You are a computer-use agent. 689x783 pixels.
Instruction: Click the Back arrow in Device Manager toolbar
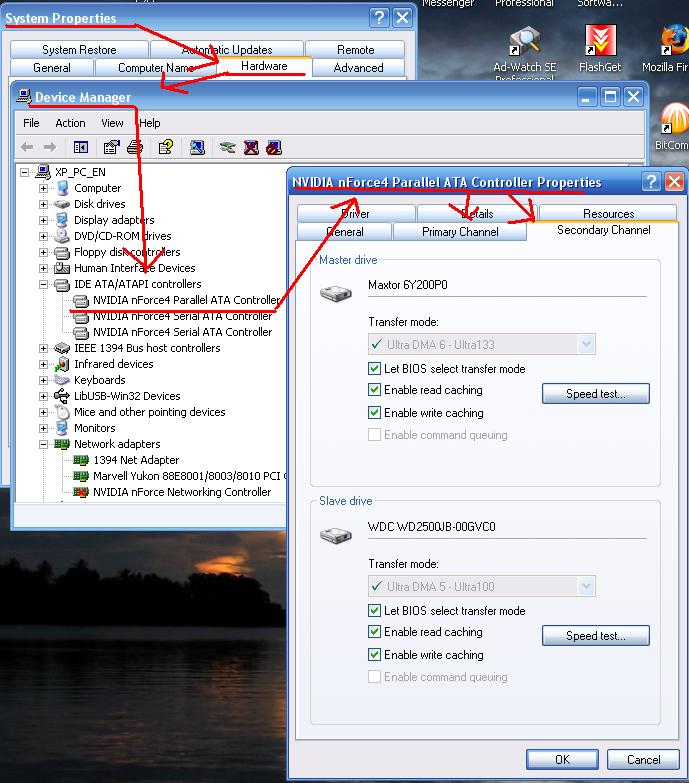click(27, 147)
